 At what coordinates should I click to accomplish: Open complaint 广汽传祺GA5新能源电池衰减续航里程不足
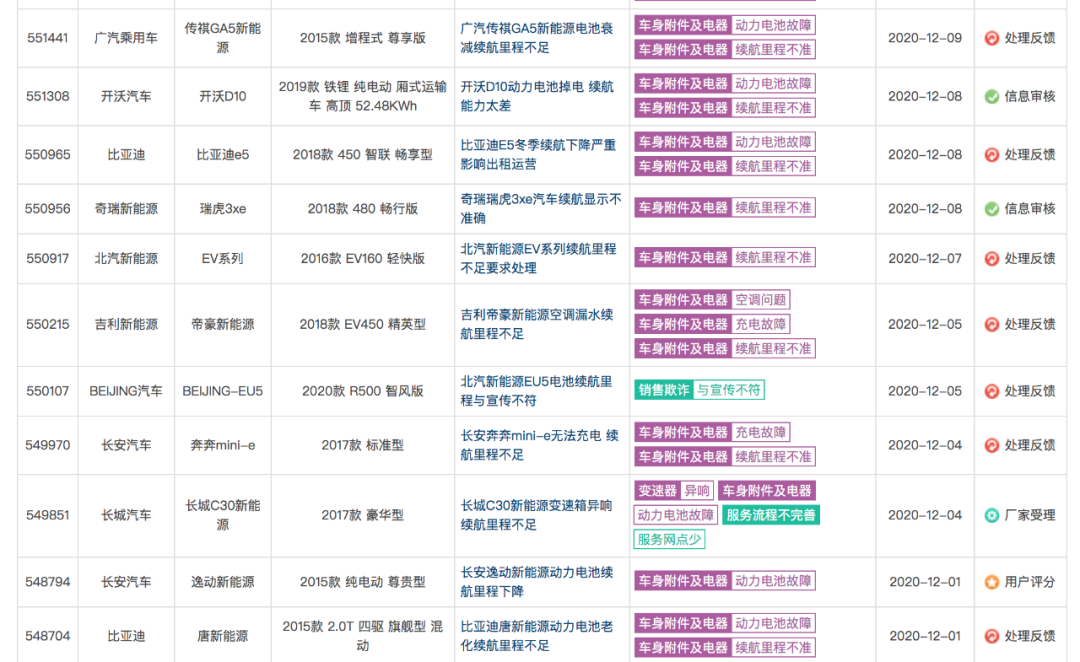pos(537,38)
